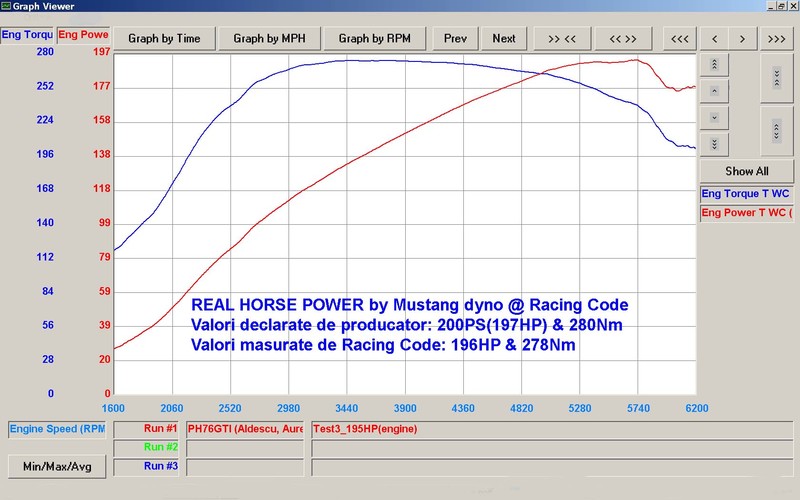Compress horizontal range with >> << button
800x500 pixels.
[x=562, y=38]
